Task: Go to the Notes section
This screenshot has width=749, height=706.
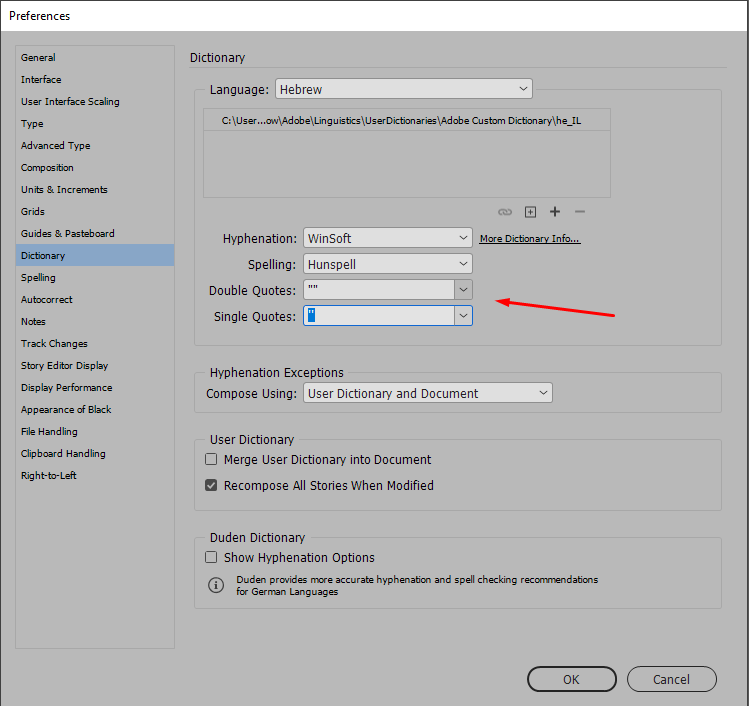Action: pyautogui.click(x=95, y=321)
